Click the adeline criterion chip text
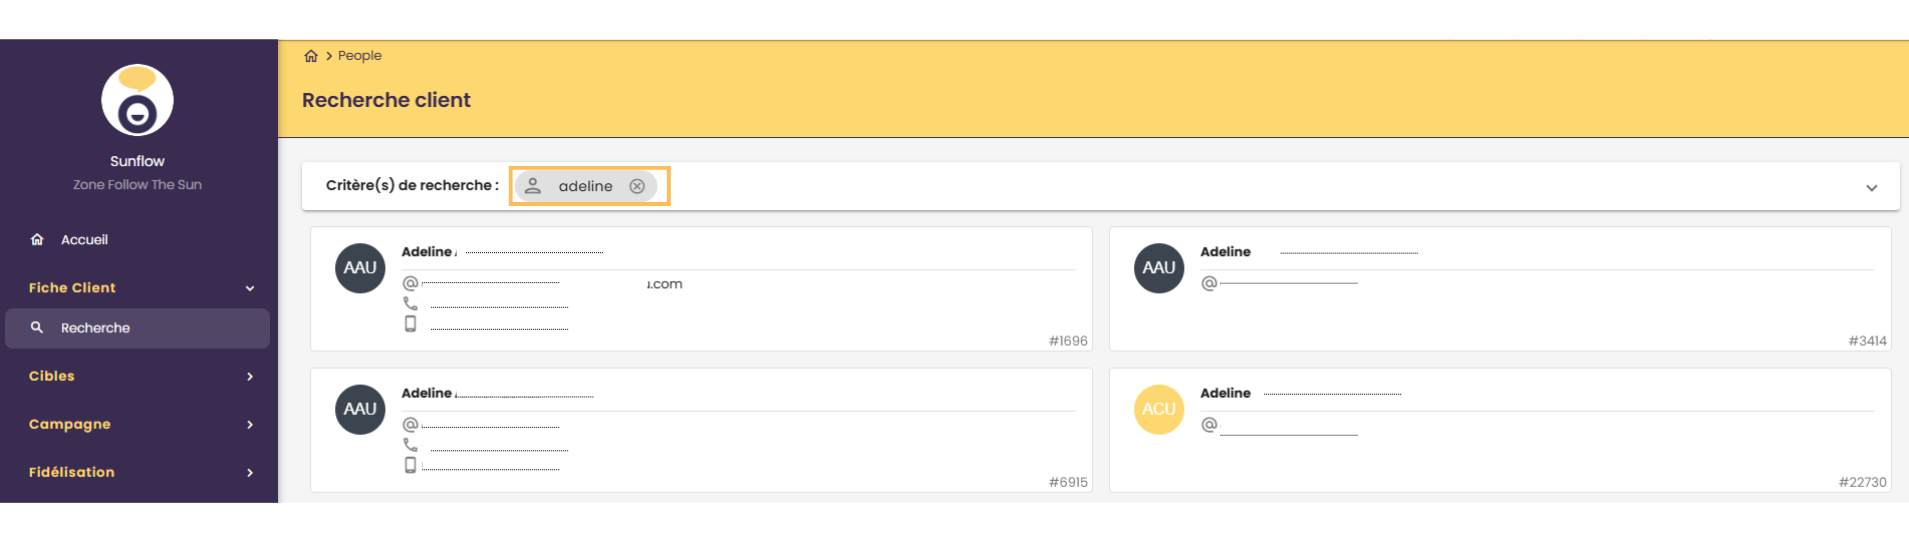The image size is (1909, 541). 585,186
